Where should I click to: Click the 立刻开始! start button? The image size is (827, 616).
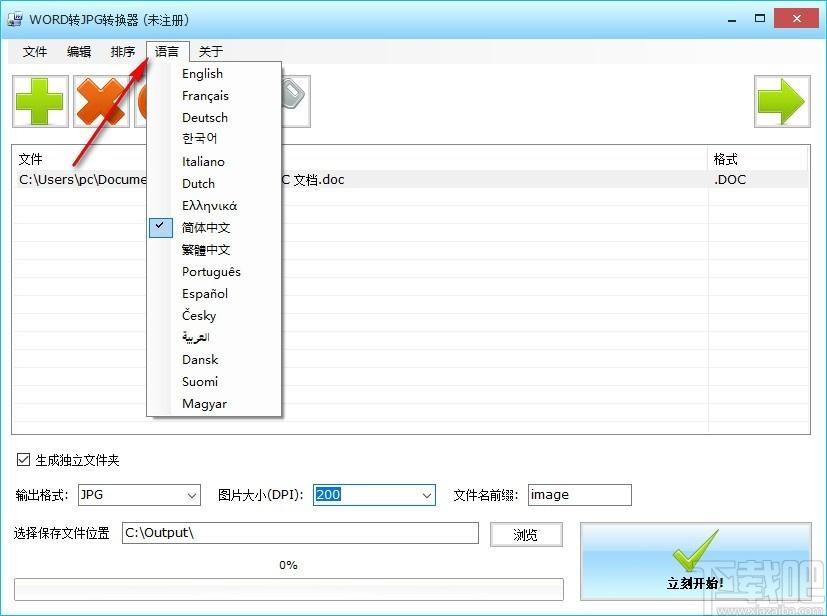click(x=695, y=561)
